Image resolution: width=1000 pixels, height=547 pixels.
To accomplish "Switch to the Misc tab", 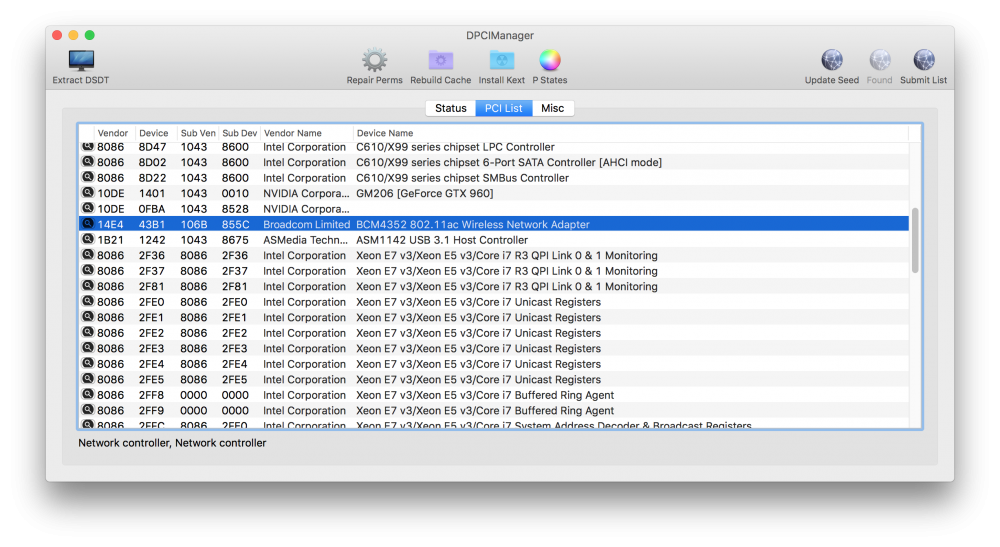I will (552, 108).
